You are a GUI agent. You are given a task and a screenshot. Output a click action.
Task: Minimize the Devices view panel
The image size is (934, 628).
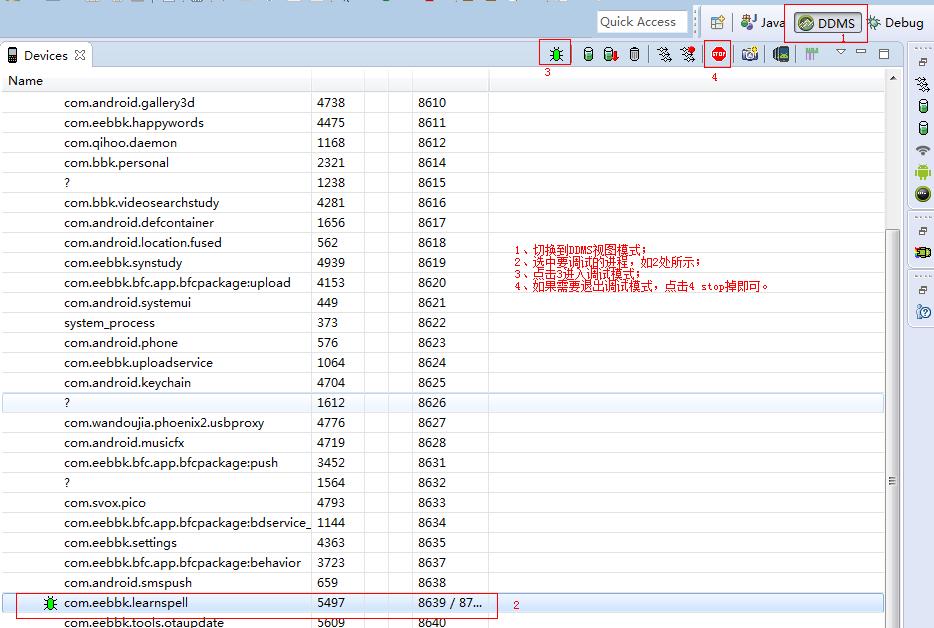click(x=861, y=52)
